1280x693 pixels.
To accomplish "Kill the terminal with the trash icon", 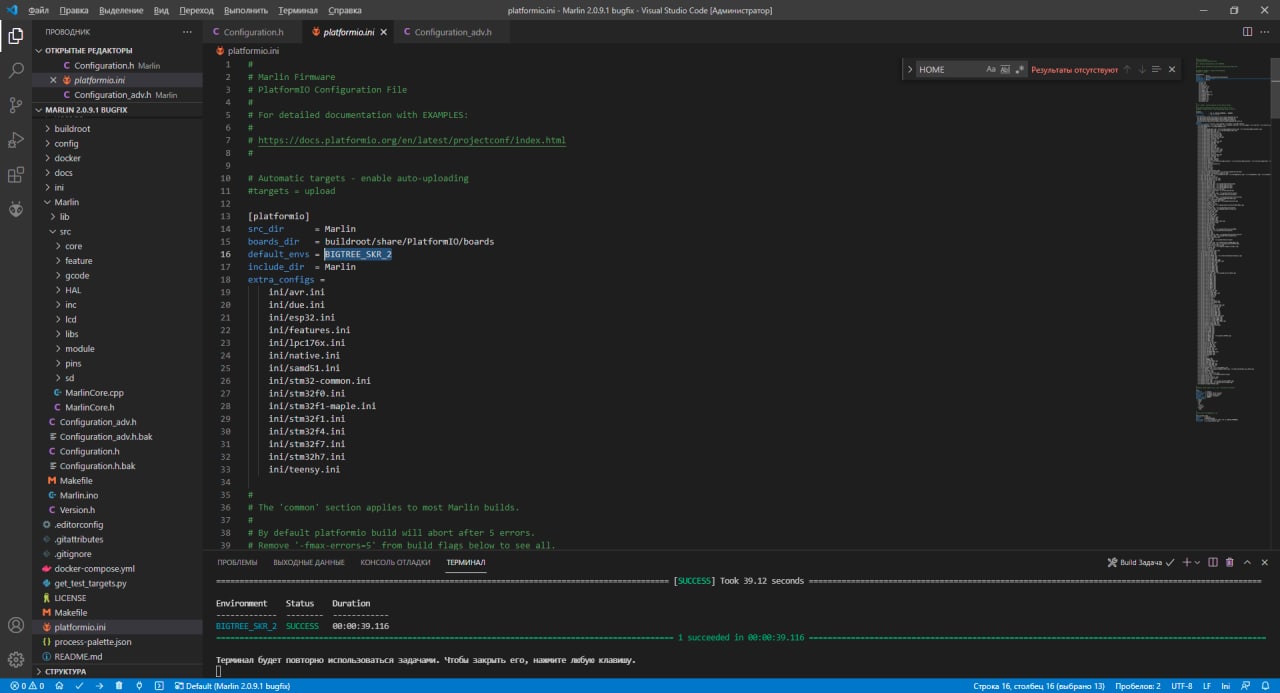I will pyautogui.click(x=1230, y=563).
